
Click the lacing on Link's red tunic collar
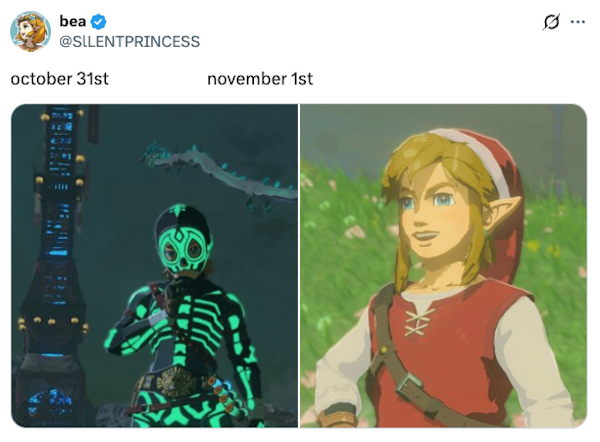[420, 322]
